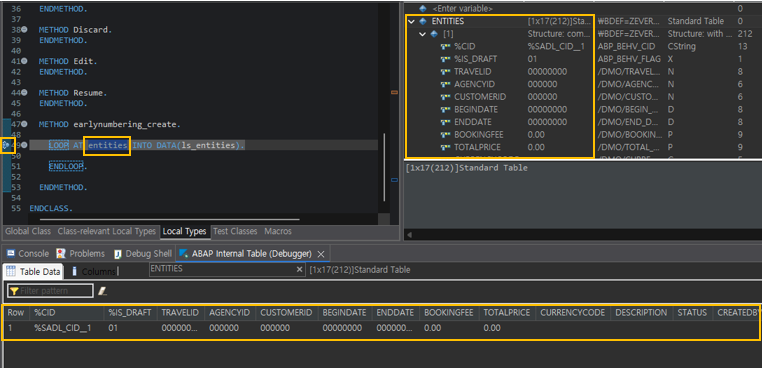Switch to the Macros tab
Screen dimensions: 762x368
[278, 231]
